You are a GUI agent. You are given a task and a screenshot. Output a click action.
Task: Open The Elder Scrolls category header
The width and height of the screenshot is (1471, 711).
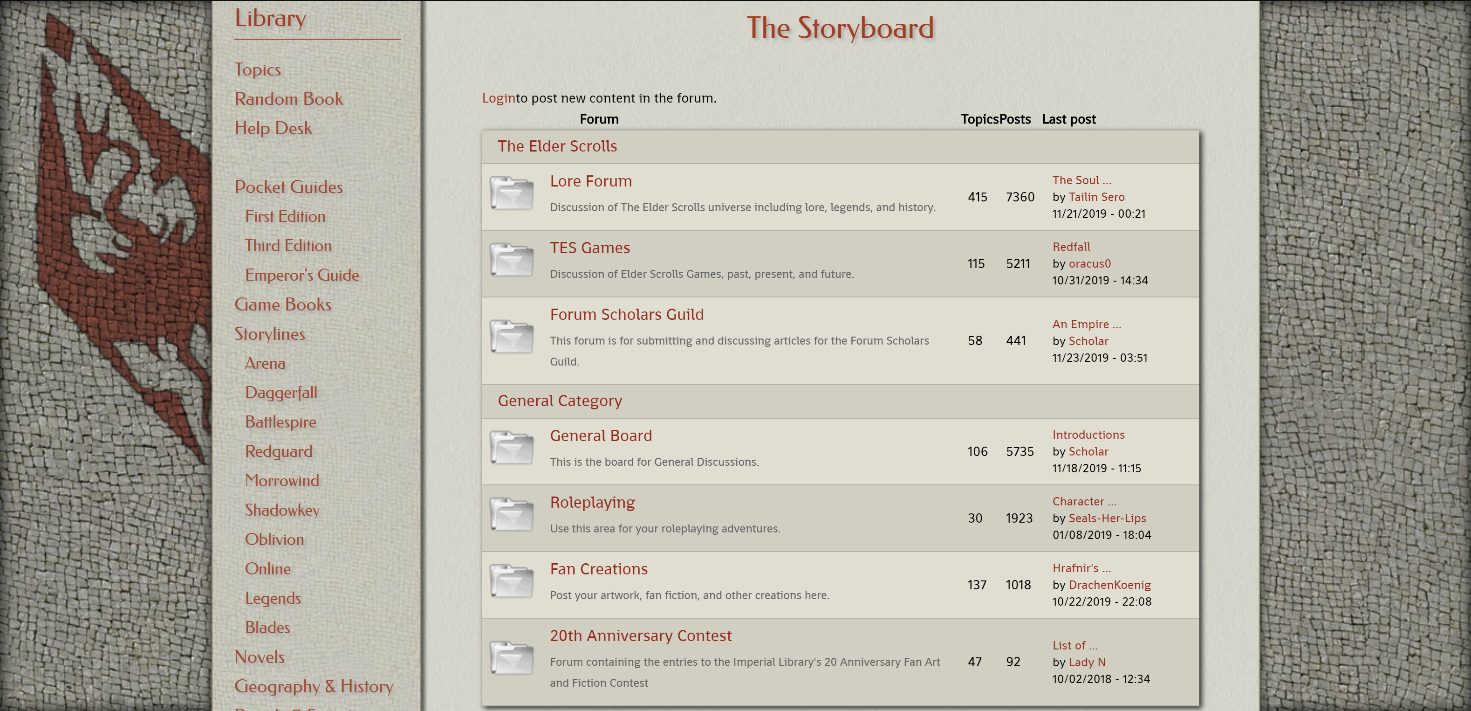coord(557,146)
